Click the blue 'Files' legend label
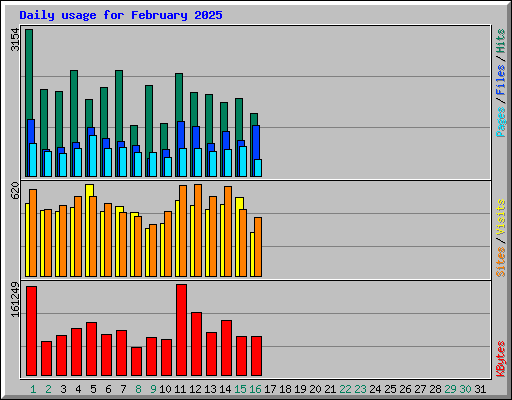 500,79
